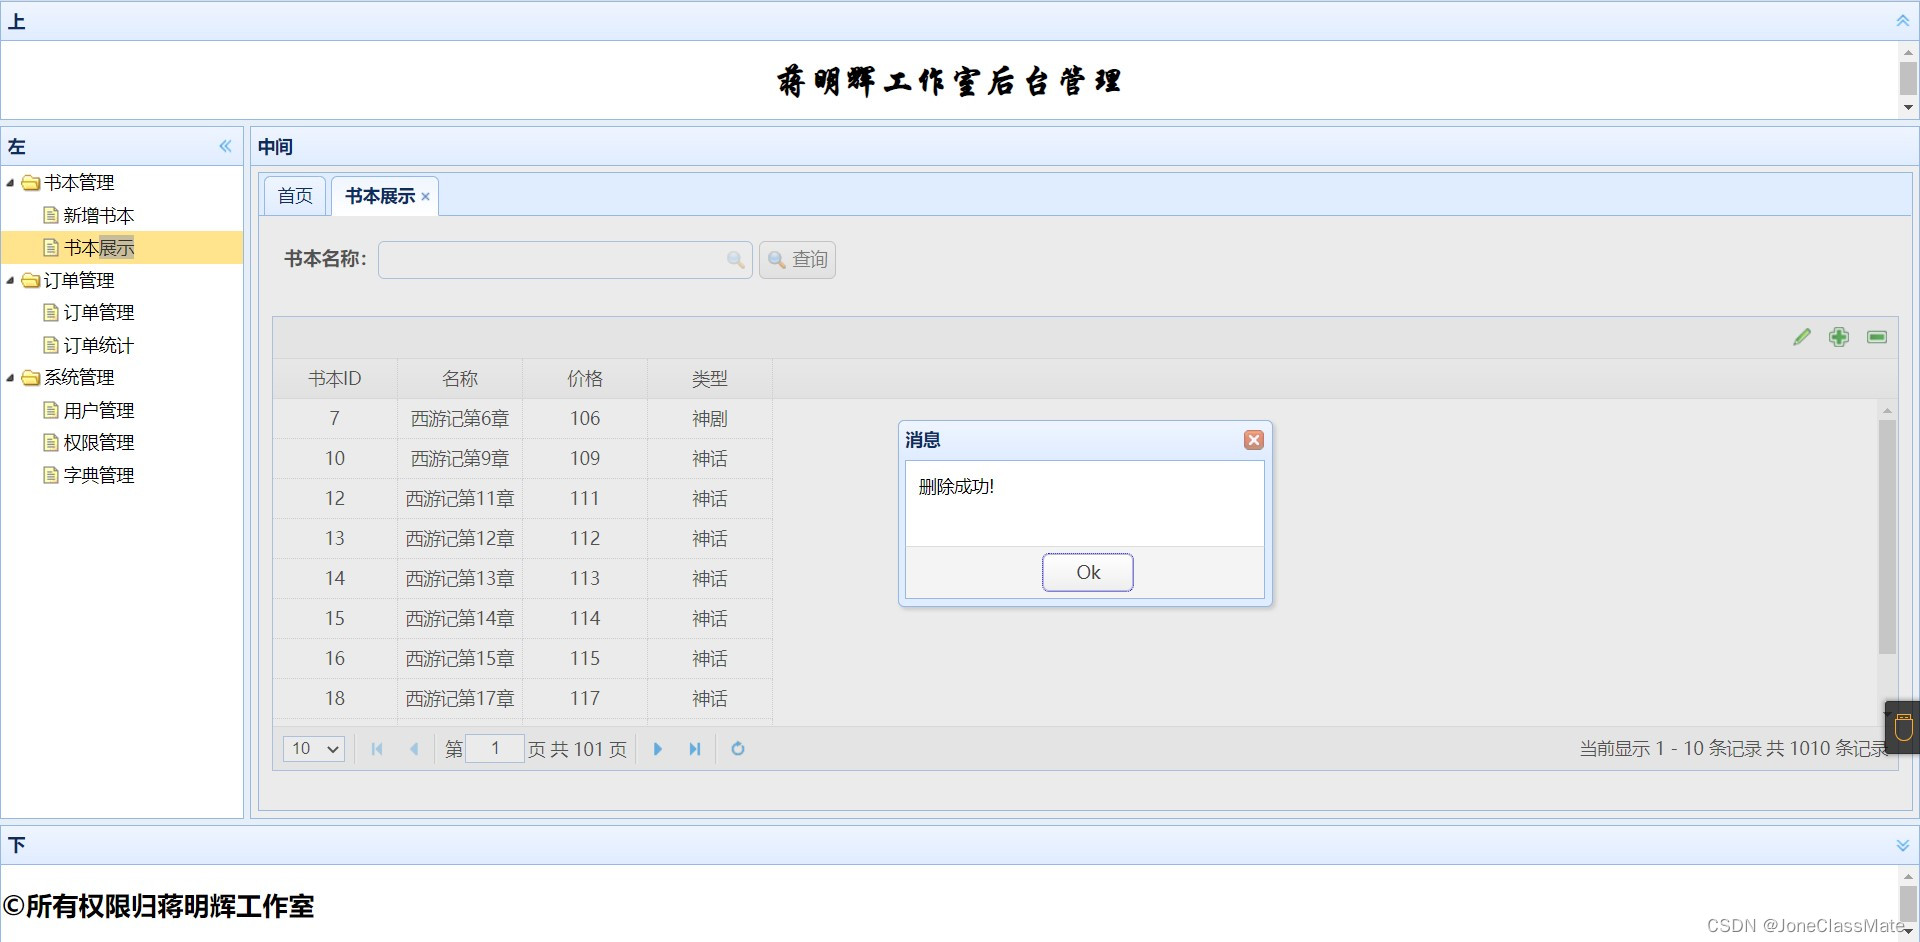Open 订单统计 in the tree
Viewport: 1920px width, 942px height.
pos(98,346)
